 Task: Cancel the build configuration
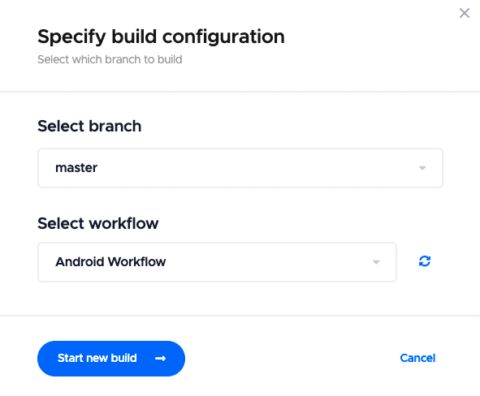pos(418,358)
